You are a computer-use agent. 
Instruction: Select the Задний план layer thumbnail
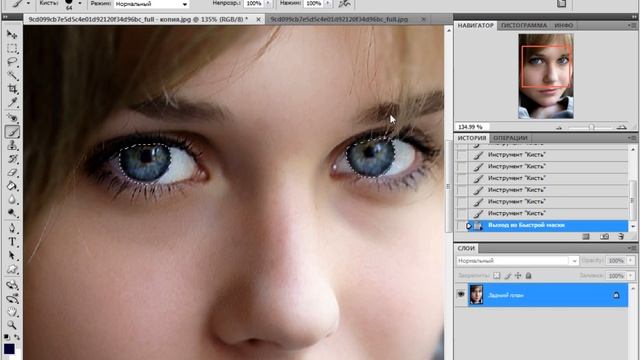coord(476,295)
